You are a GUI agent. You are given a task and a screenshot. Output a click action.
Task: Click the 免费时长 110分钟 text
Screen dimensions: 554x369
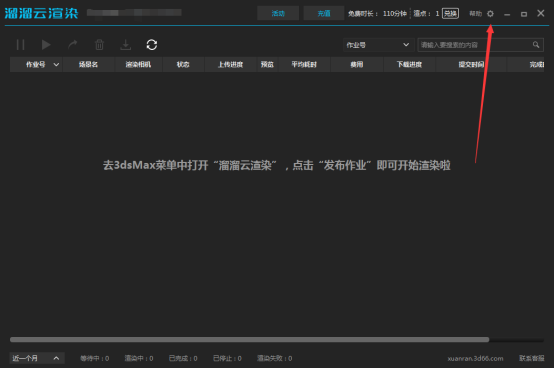click(x=377, y=13)
